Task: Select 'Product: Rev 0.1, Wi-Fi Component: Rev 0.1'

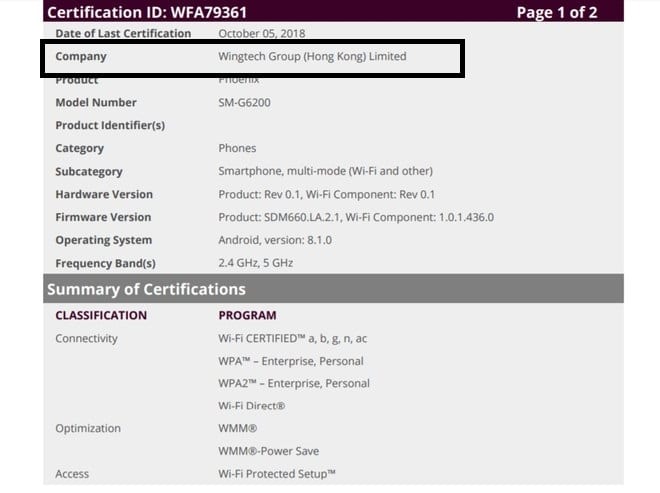Action: point(326,194)
